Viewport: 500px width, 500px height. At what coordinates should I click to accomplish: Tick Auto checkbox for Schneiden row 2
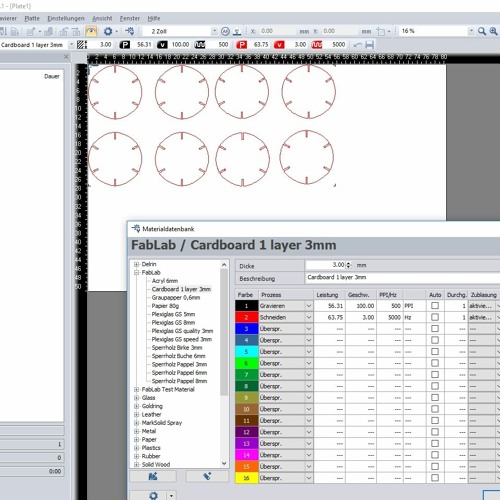435,317
